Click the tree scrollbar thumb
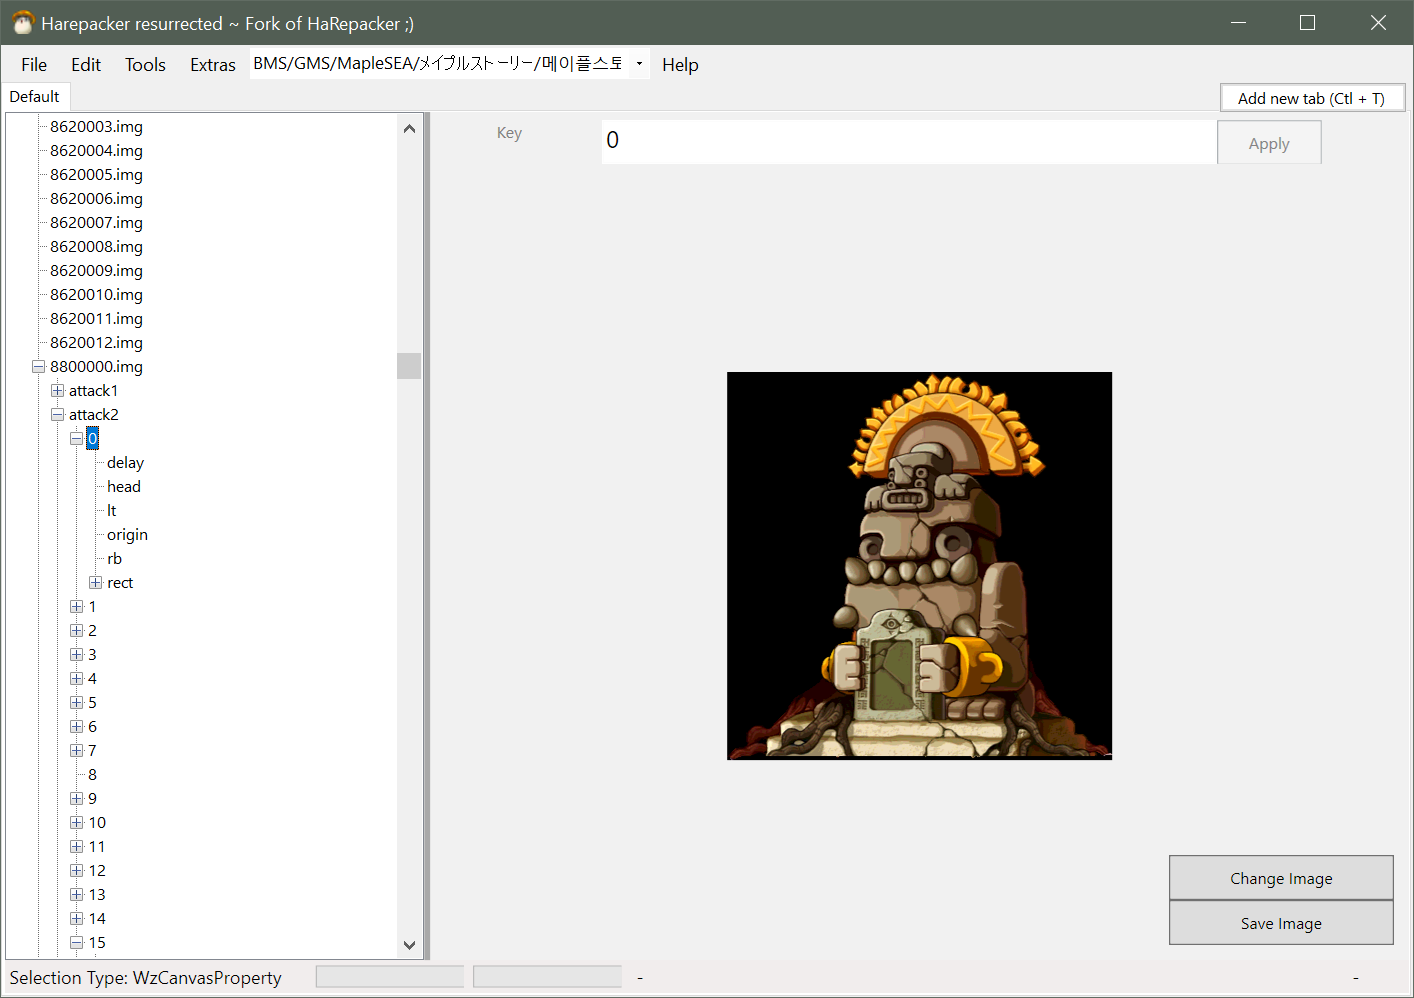Viewport: 1414px width, 998px height. (x=409, y=366)
